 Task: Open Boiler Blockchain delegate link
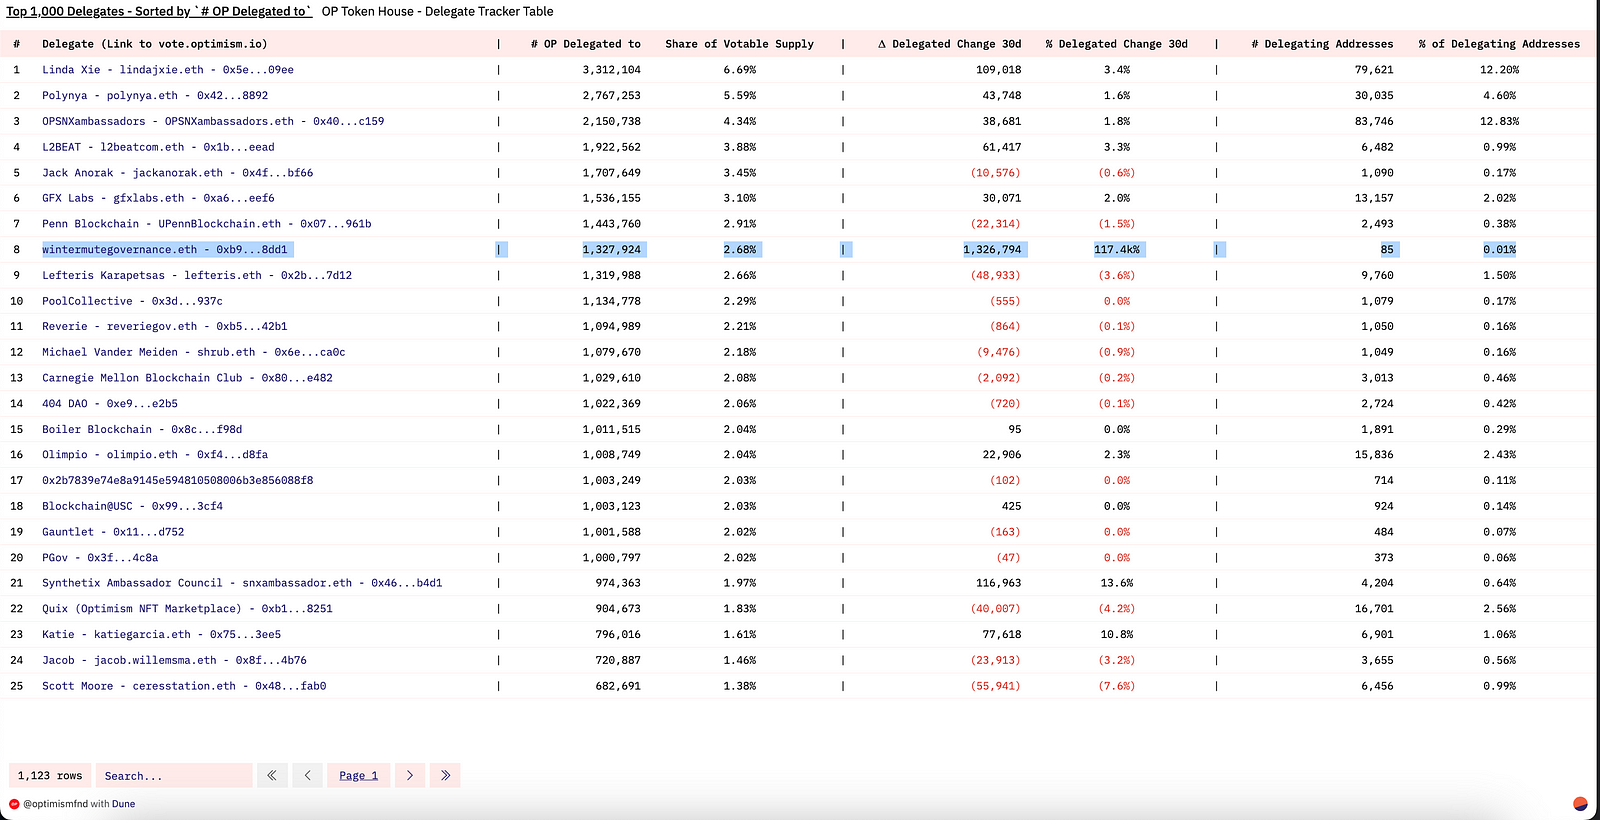click(142, 429)
